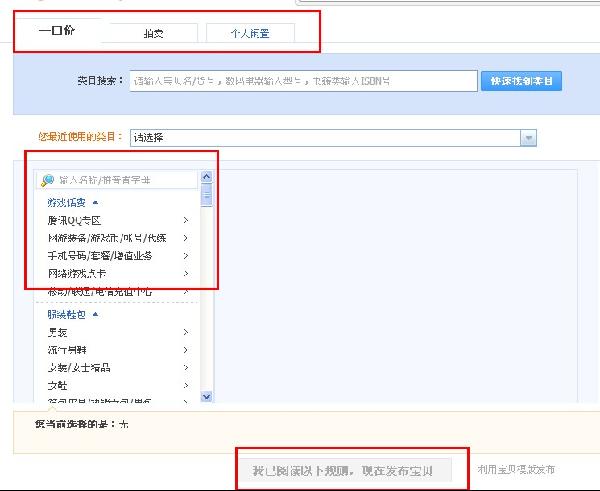Click the magnifier icon in category search
600x491 pixels.
(47, 181)
